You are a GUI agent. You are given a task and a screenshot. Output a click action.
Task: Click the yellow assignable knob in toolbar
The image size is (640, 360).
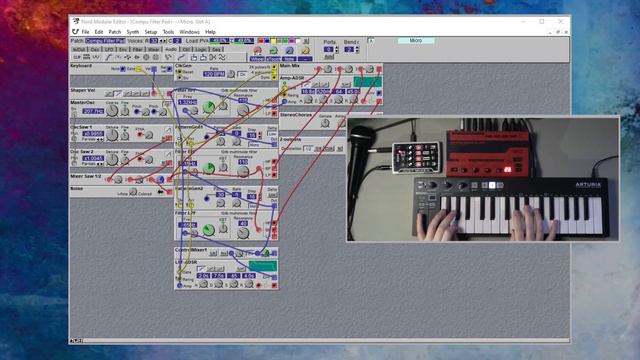point(305,50)
